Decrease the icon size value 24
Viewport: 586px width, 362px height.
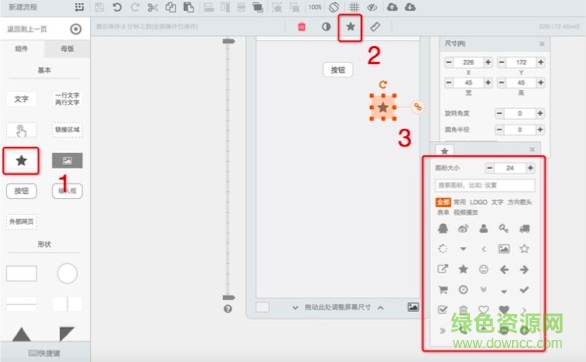490,168
